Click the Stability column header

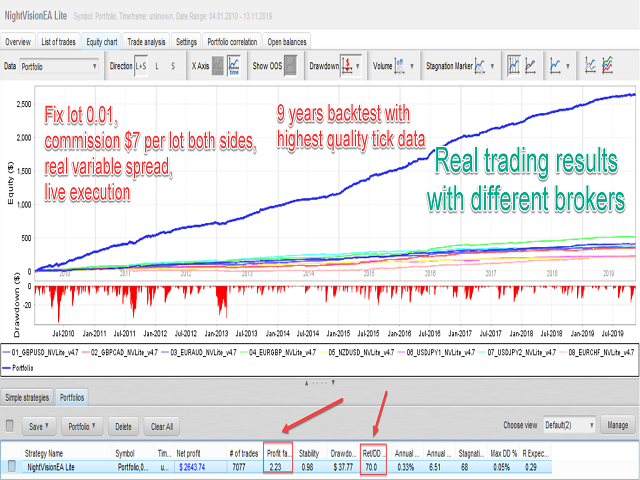(309, 453)
